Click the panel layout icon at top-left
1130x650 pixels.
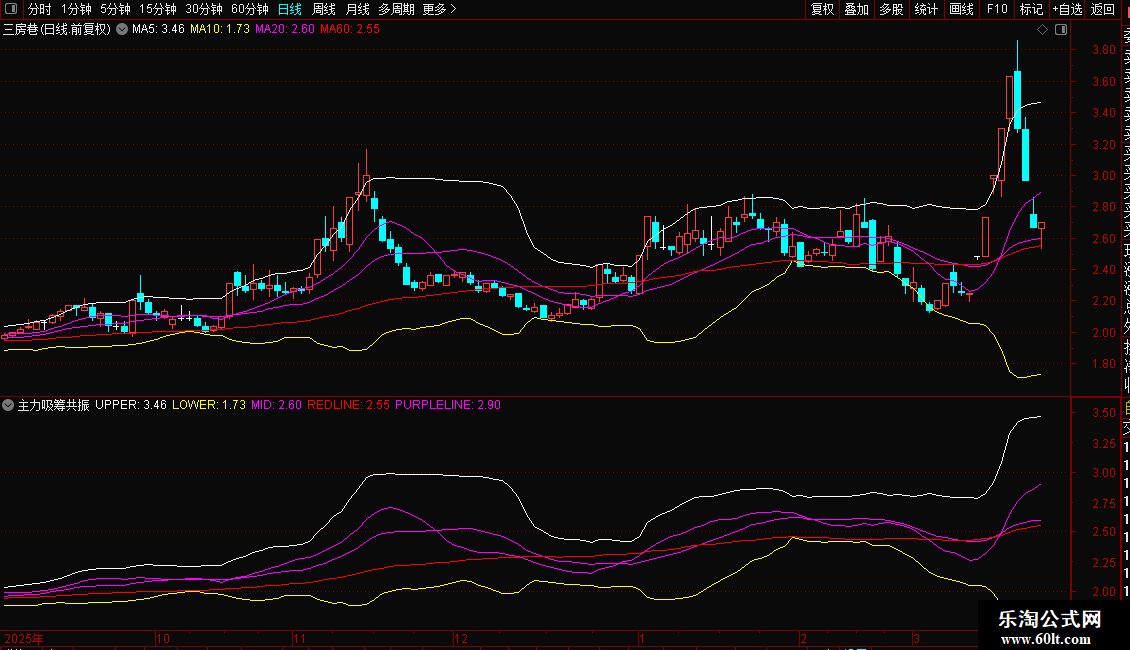[x=11, y=9]
